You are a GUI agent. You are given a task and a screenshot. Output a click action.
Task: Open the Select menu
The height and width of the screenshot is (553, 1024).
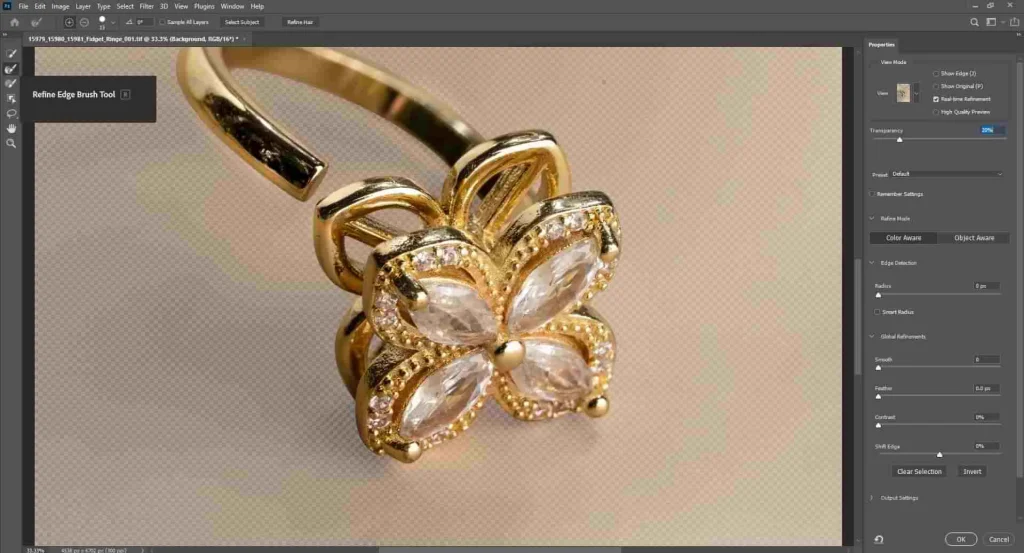[125, 7]
